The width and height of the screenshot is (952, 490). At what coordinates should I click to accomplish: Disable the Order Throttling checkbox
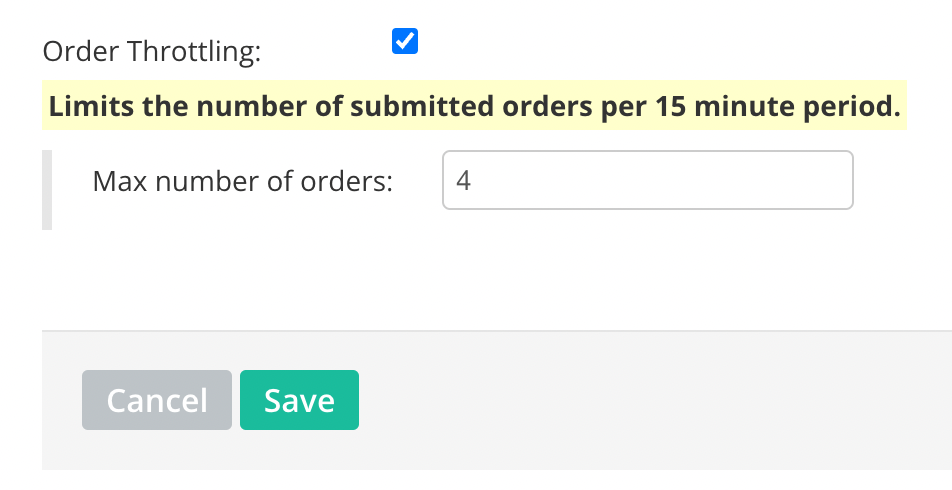[405, 42]
